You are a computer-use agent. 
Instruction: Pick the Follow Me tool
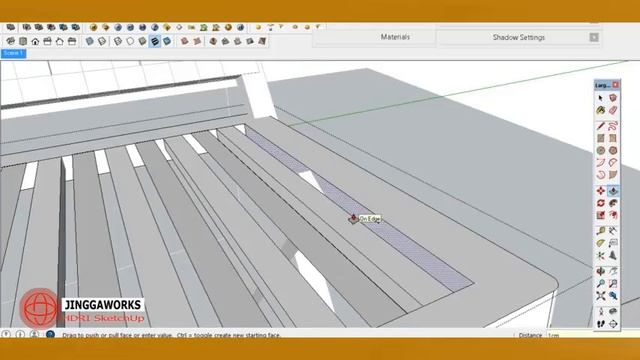(x=613, y=203)
